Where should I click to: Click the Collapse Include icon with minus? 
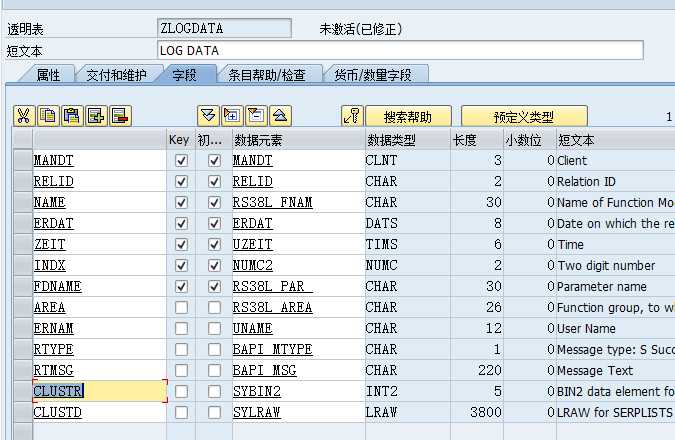click(x=257, y=116)
